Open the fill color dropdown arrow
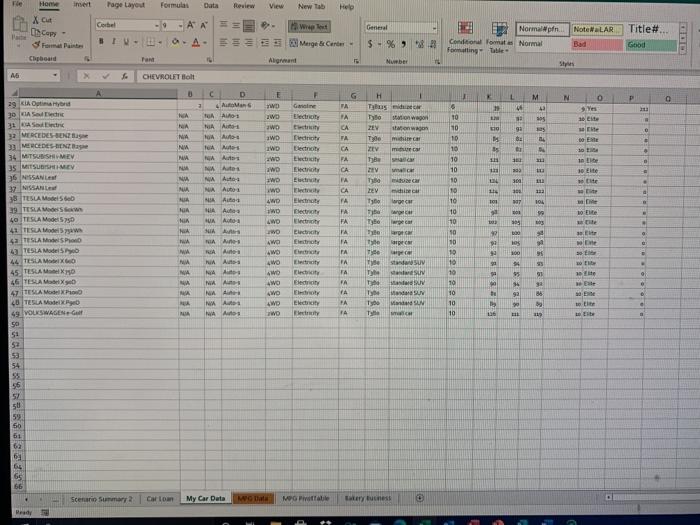700x525 pixels. [x=184, y=43]
